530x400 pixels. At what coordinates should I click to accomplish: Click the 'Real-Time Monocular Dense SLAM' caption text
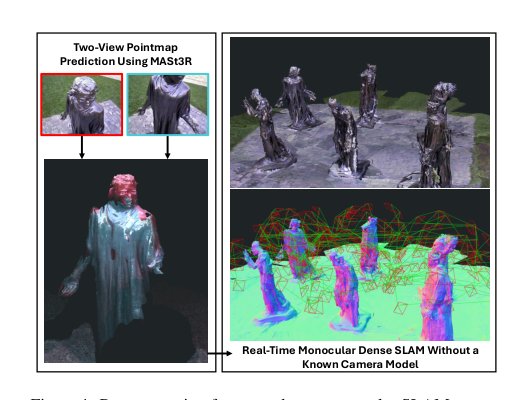coord(360,357)
